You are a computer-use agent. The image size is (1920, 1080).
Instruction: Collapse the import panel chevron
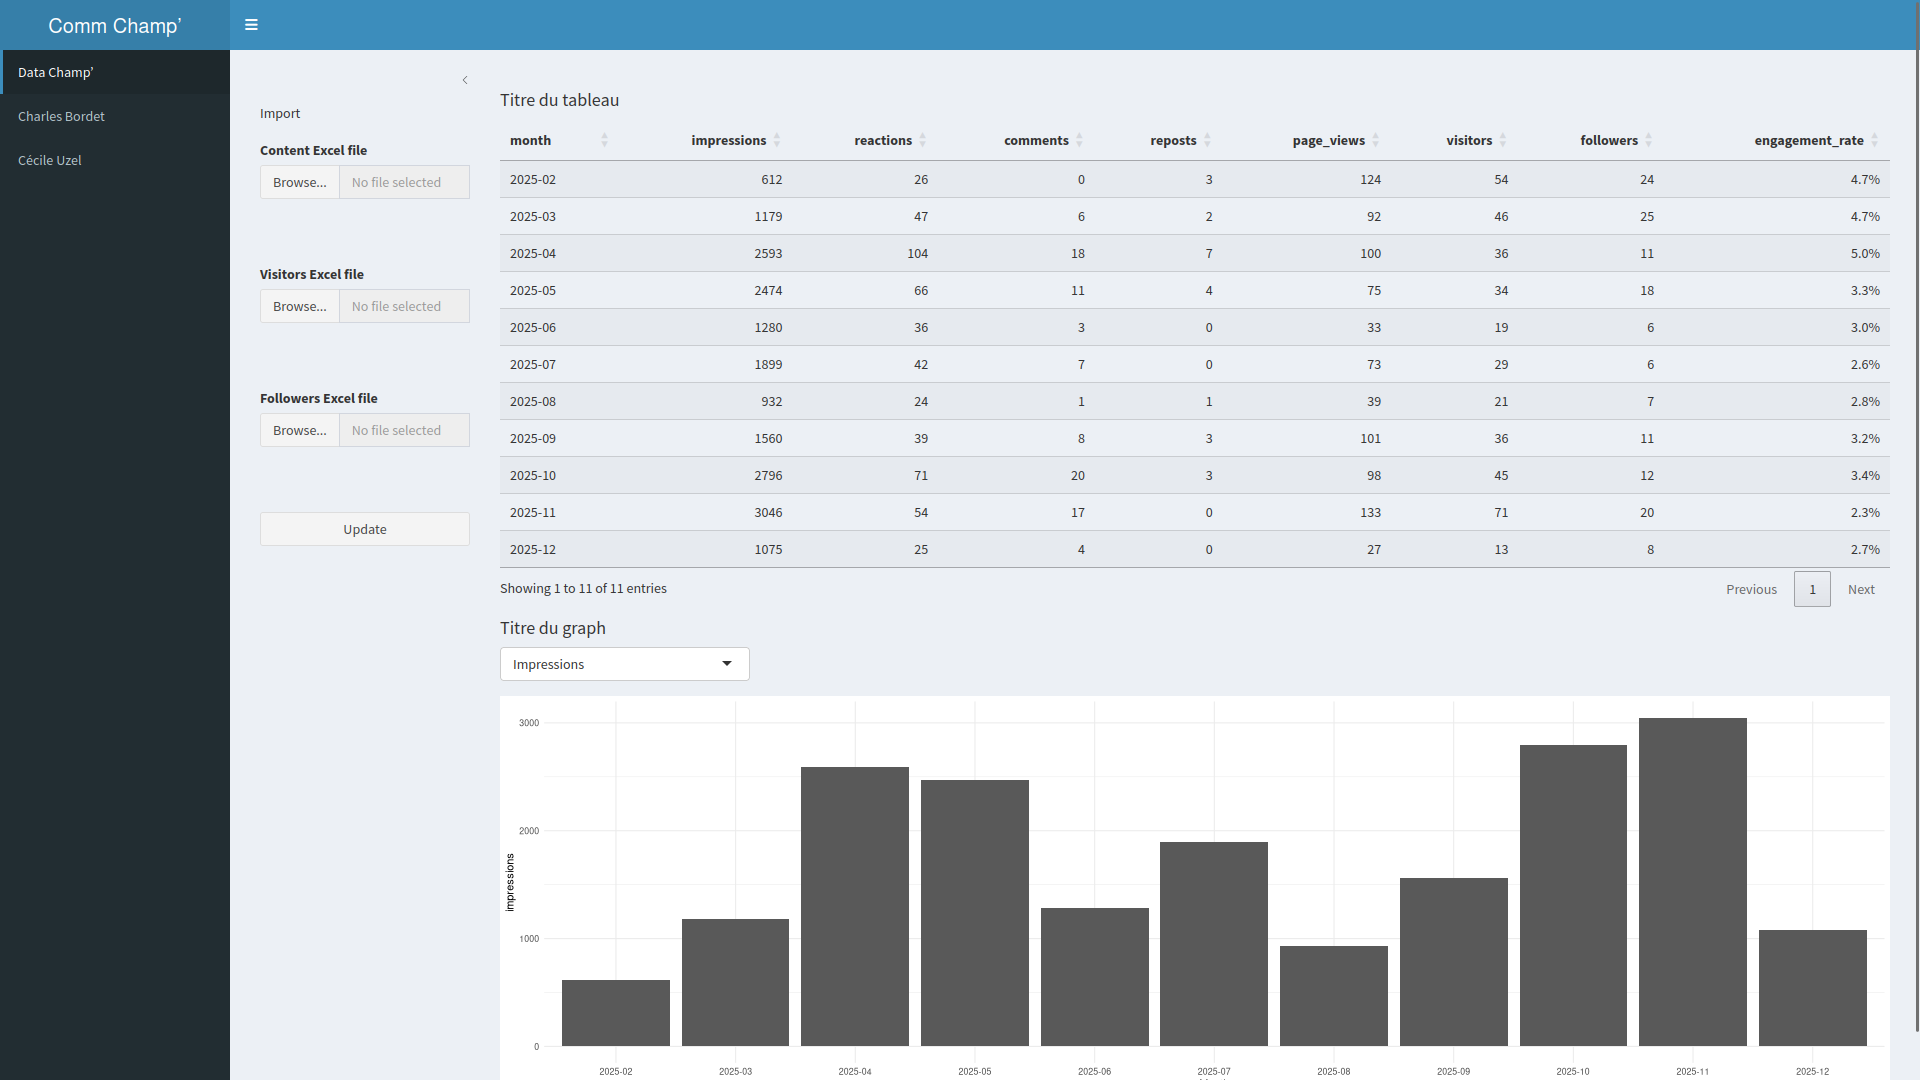465,80
